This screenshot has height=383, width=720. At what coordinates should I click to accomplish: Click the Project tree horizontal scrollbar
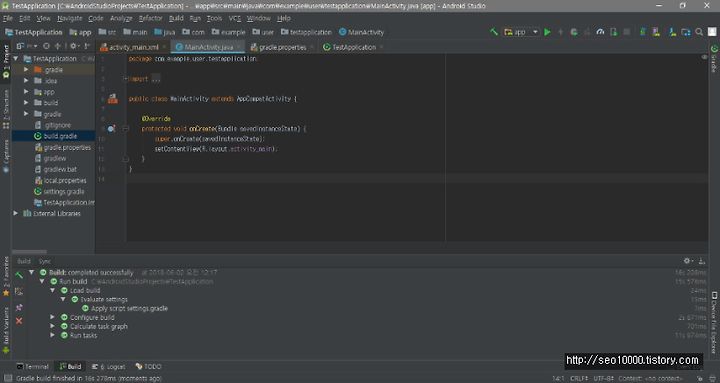[29, 251]
